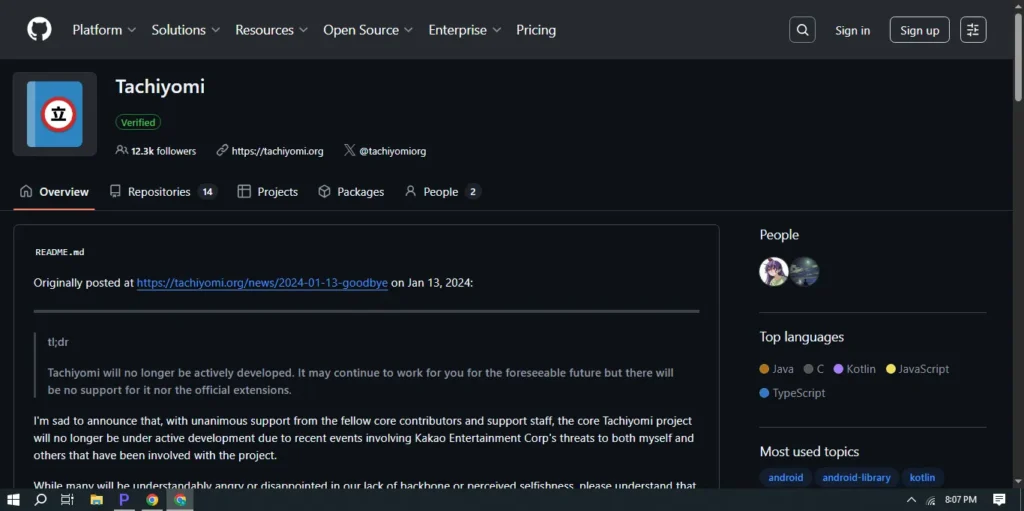Expand the Resources menu
The width and height of the screenshot is (1024, 511).
pyautogui.click(x=272, y=30)
